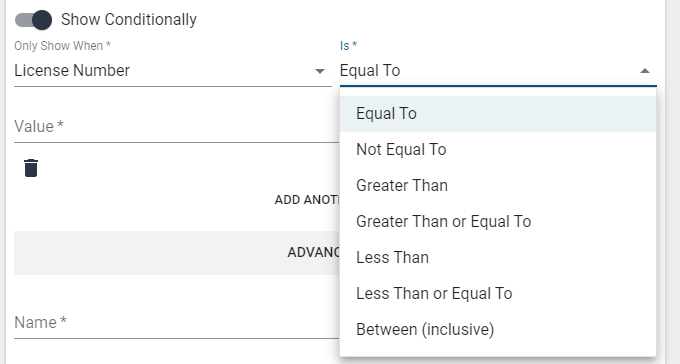680x364 pixels.
Task: Delete the condition with the trash icon
Action: pyautogui.click(x=31, y=168)
